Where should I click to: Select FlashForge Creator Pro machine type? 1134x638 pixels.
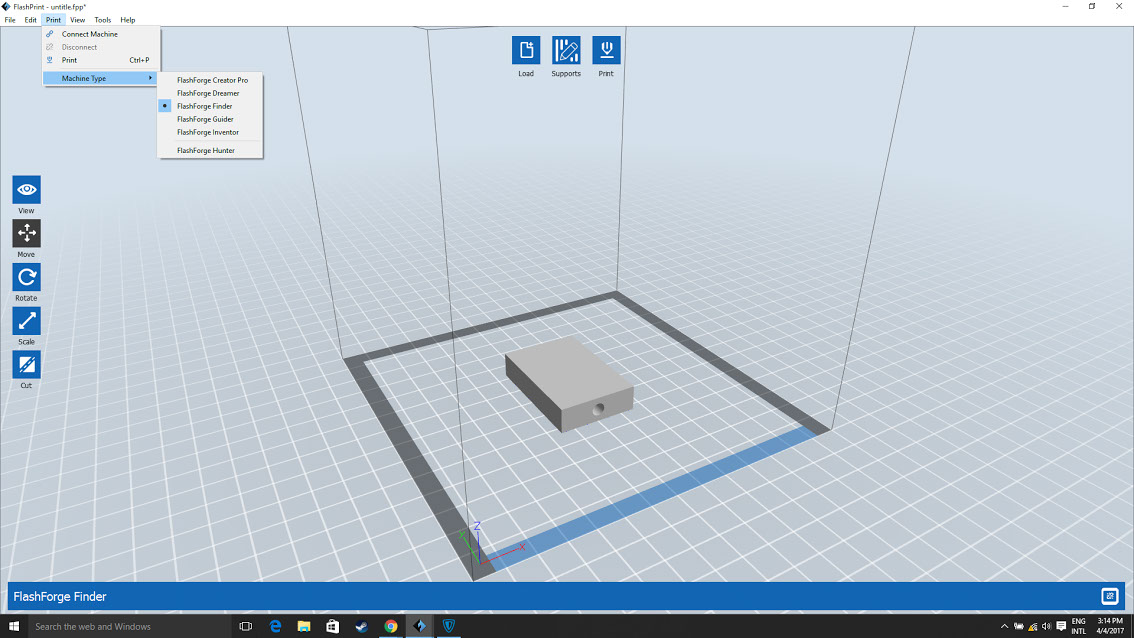click(210, 80)
